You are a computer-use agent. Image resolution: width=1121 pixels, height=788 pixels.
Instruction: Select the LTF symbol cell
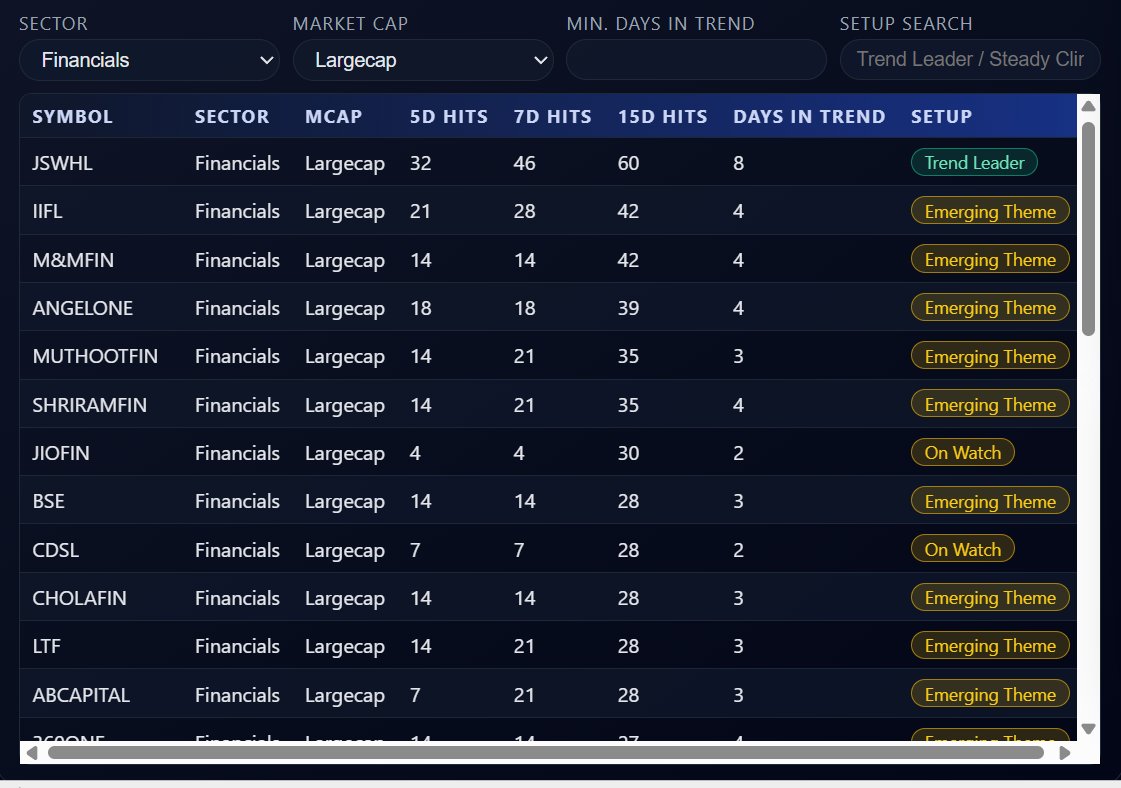pyautogui.click(x=46, y=646)
